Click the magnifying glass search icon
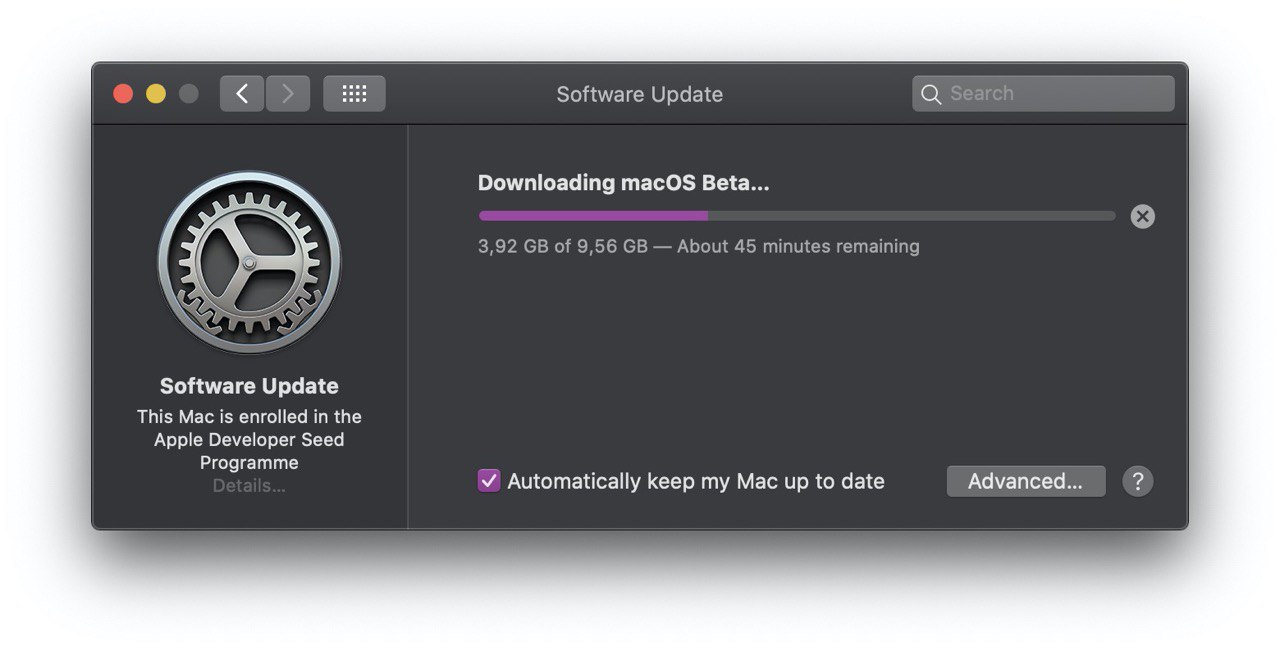Image resolution: width=1280 pixels, height=651 pixels. (x=931, y=94)
